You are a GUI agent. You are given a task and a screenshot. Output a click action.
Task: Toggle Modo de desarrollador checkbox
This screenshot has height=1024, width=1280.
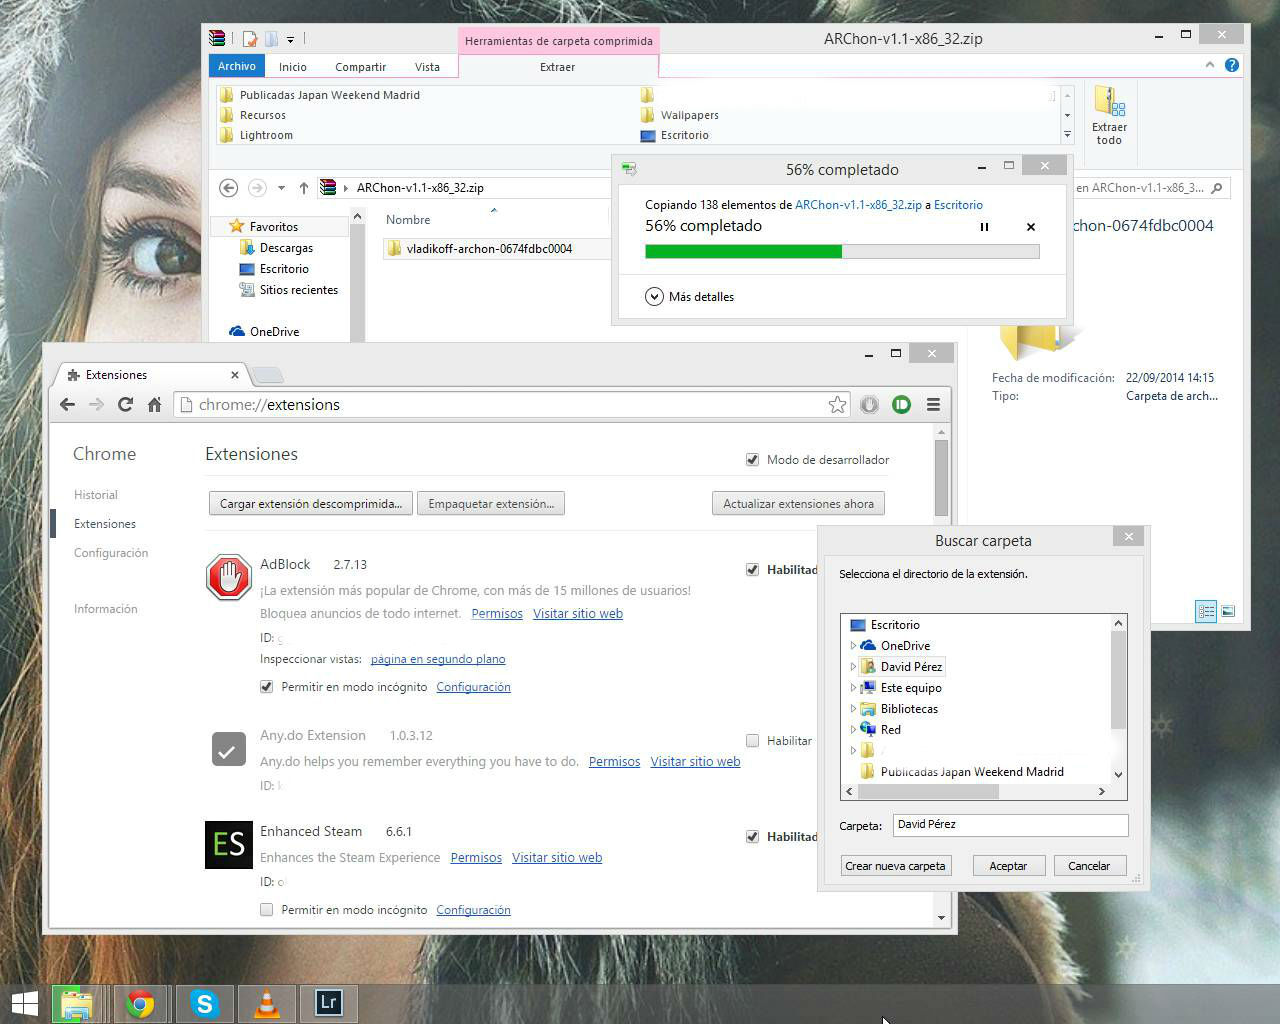coord(752,460)
